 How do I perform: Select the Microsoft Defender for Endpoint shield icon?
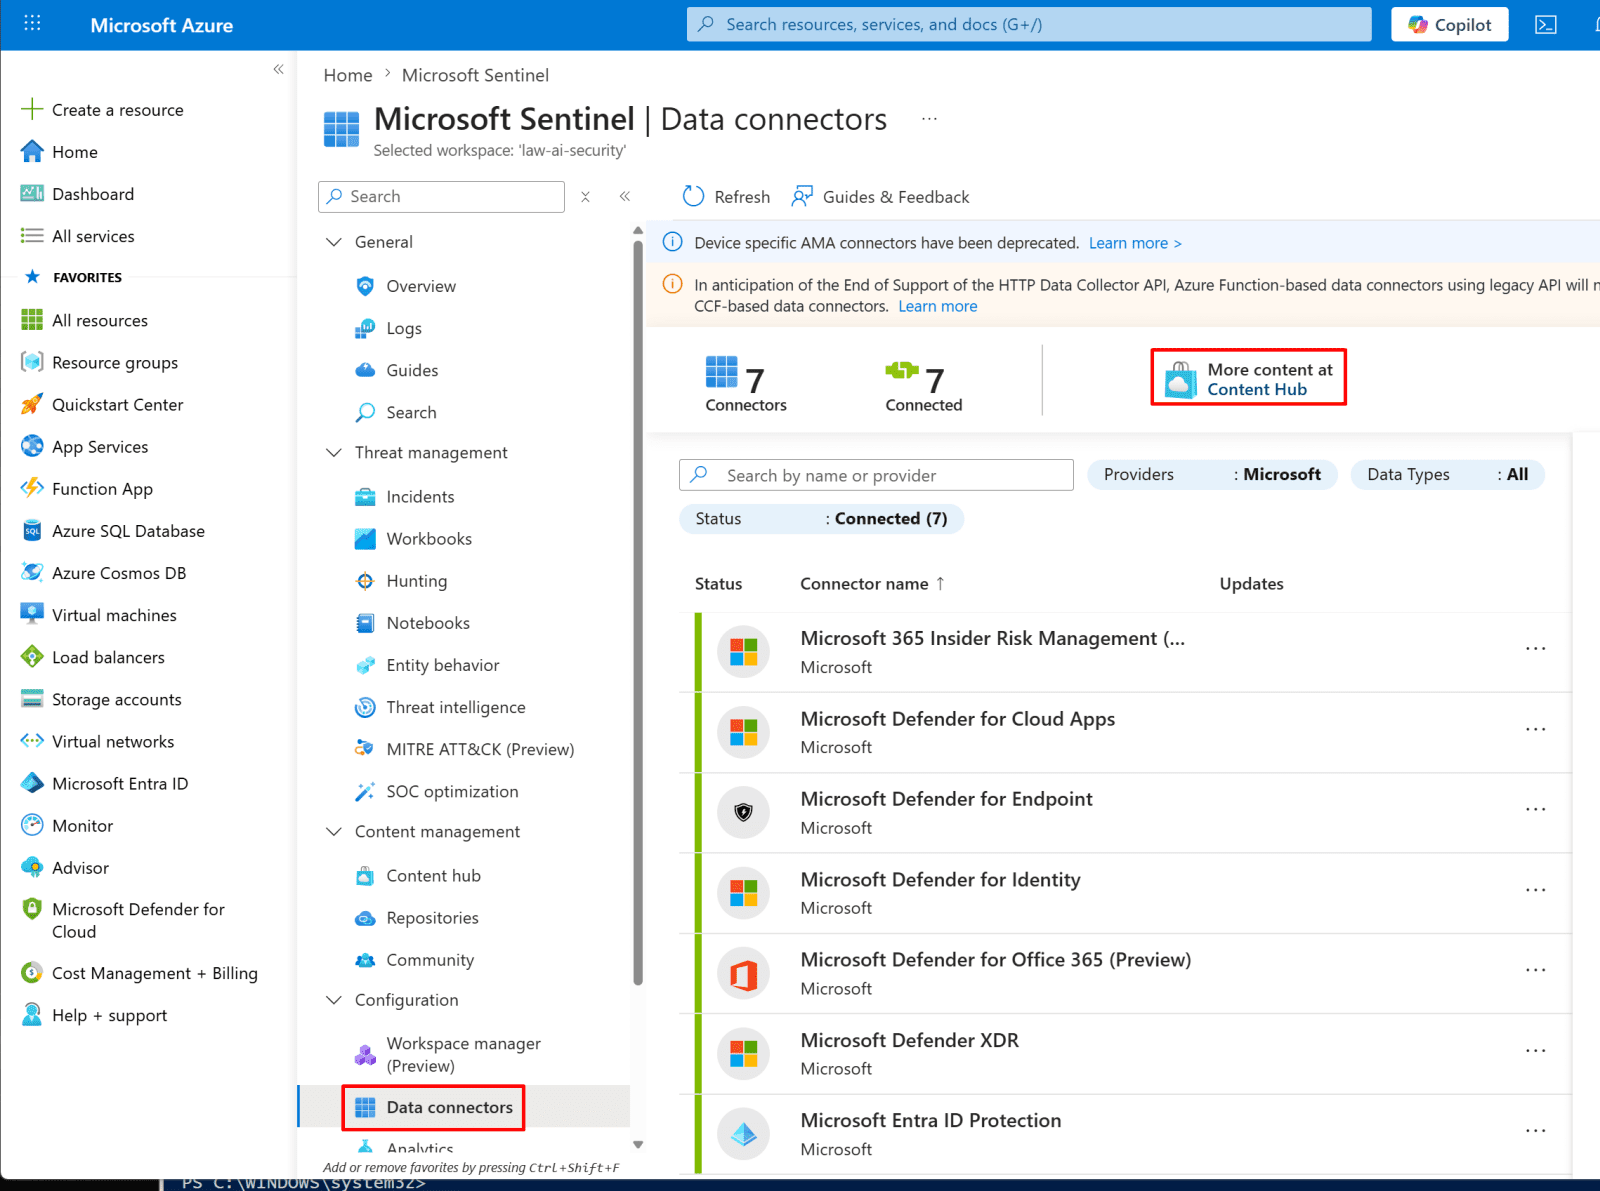pos(743,812)
